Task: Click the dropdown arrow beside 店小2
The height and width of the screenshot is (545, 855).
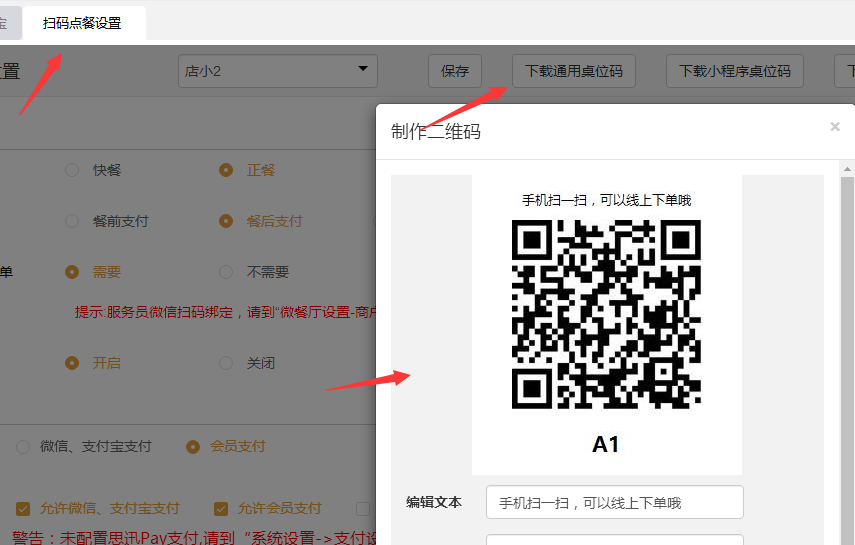Action: click(363, 69)
